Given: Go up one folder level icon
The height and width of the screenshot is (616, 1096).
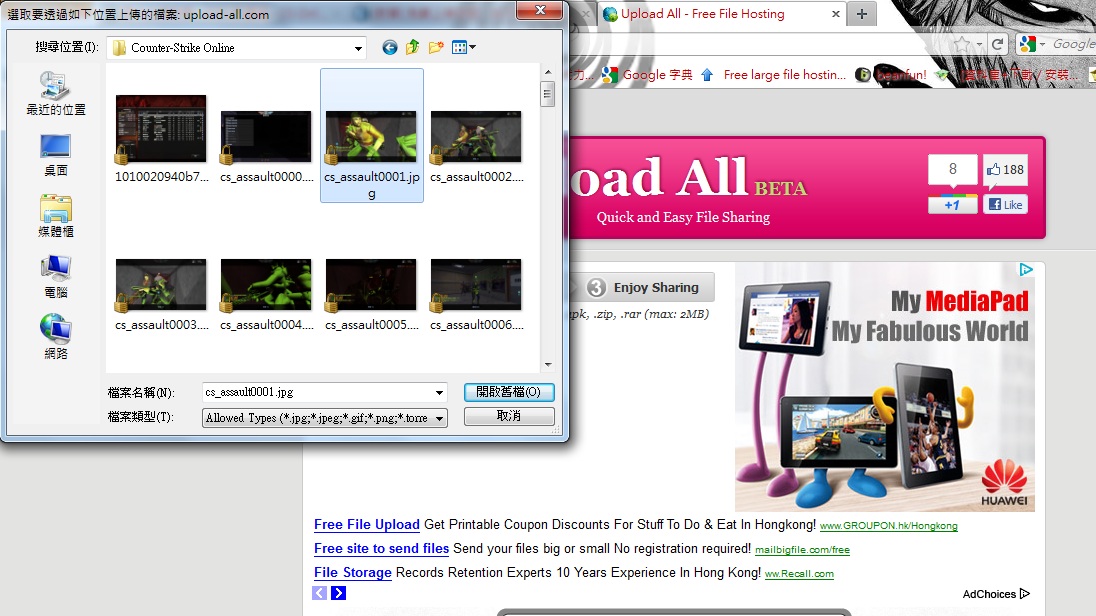Looking at the screenshot, I should (x=413, y=47).
